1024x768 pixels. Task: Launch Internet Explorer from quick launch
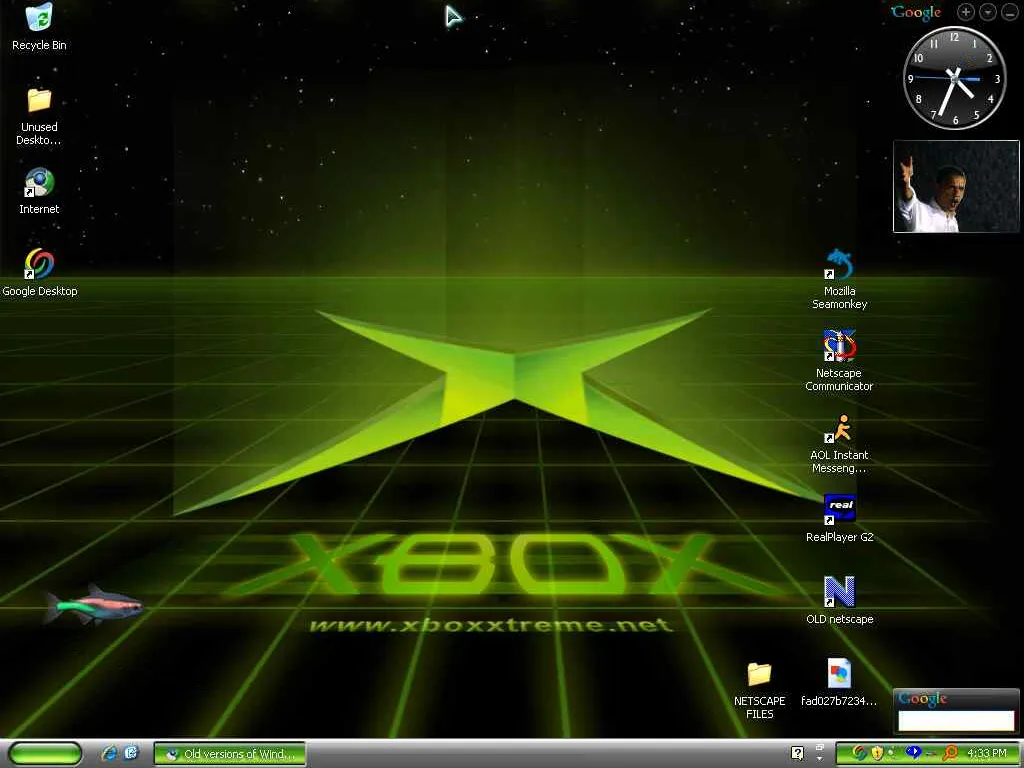pos(109,753)
